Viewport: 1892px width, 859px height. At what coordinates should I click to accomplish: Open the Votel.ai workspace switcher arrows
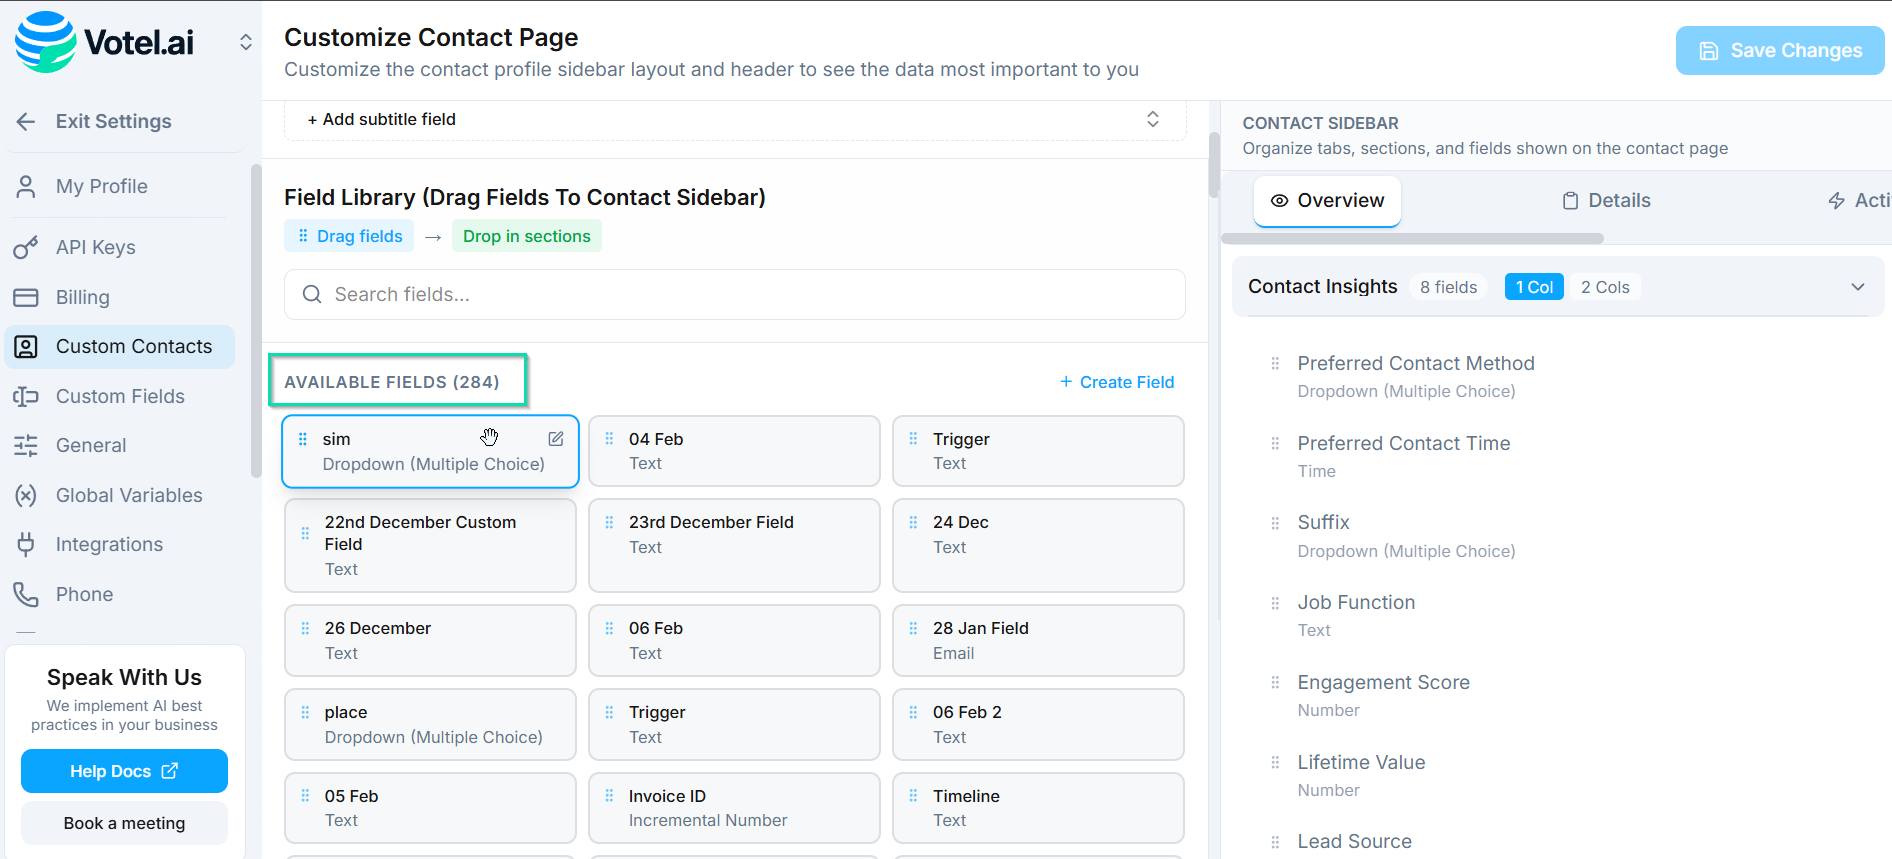[x=245, y=42]
